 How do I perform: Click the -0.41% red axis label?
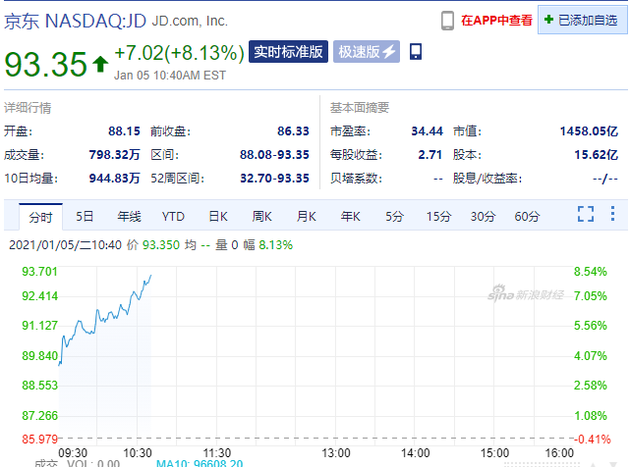point(592,439)
